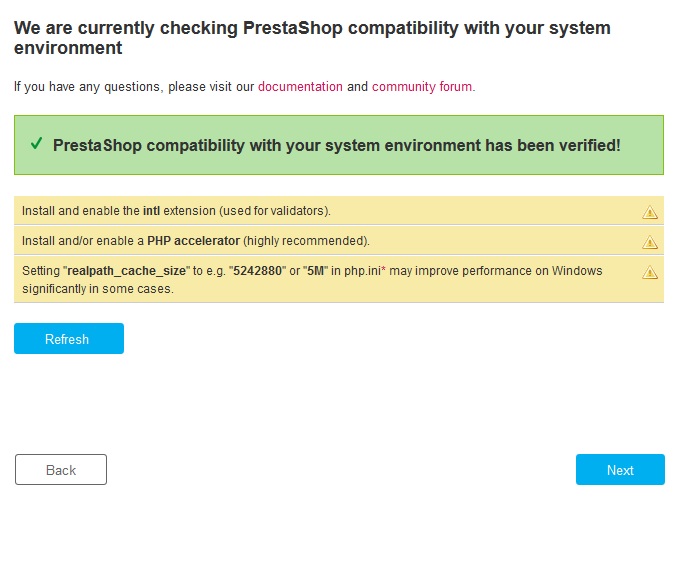Open the documentation link
The width and height of the screenshot is (695, 572).
pos(300,87)
